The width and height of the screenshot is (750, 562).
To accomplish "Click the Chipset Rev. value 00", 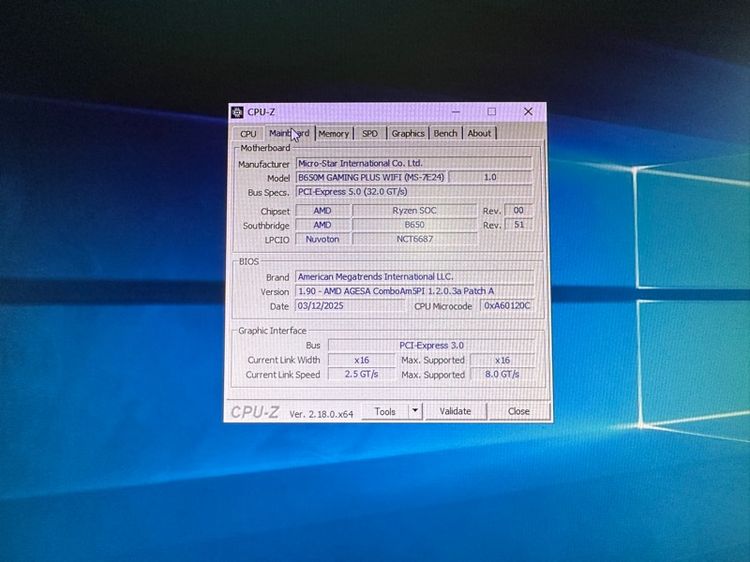I will [518, 210].
